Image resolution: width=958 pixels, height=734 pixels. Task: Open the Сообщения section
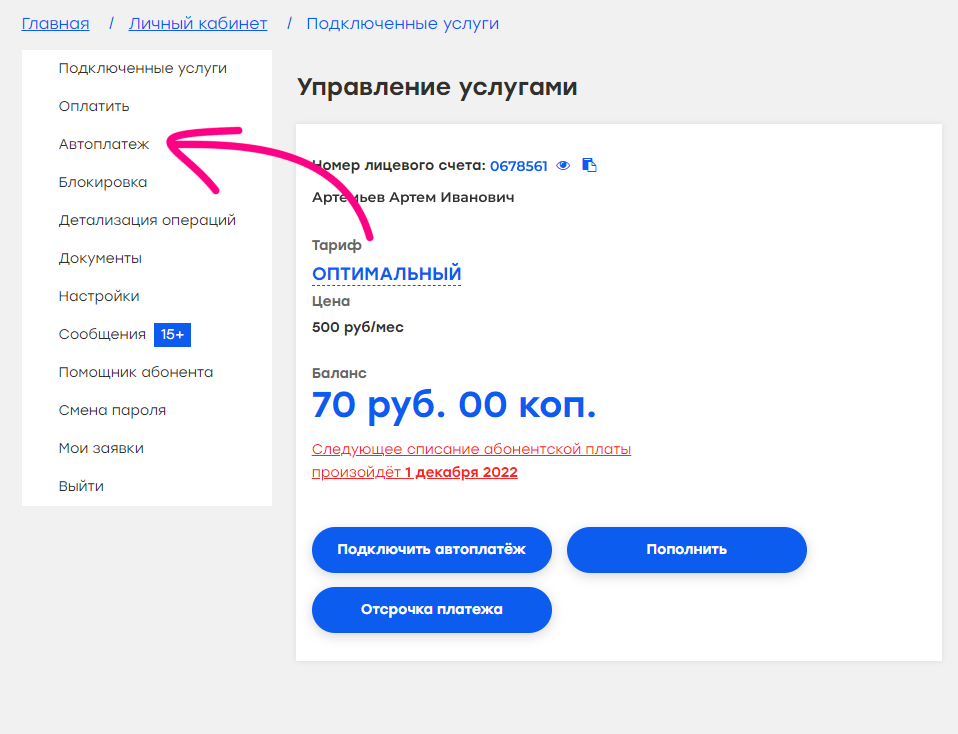[x=102, y=334]
